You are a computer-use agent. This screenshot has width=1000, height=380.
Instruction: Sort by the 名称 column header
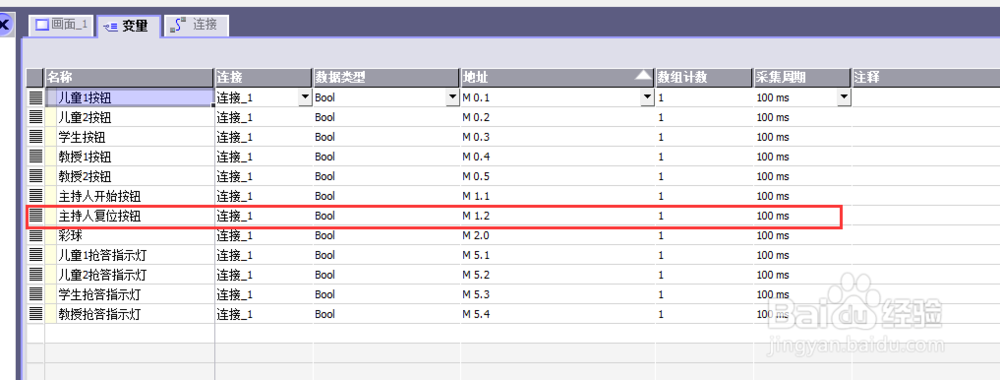(x=129, y=78)
